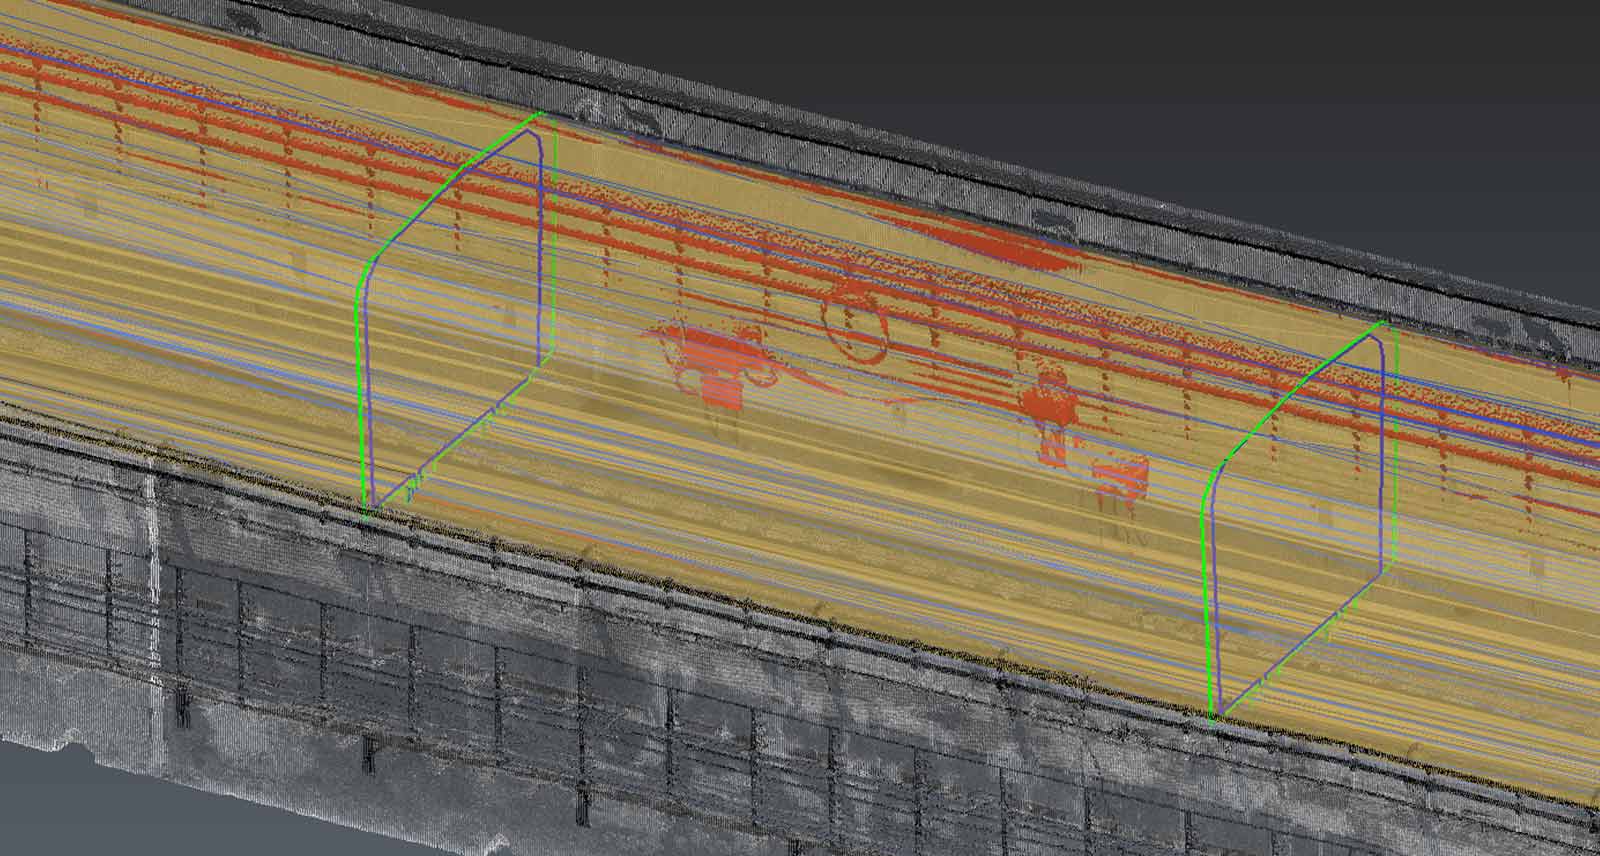Image resolution: width=1600 pixels, height=856 pixels.
Task: Select red clash cluster left of the circle
Action: (715, 365)
